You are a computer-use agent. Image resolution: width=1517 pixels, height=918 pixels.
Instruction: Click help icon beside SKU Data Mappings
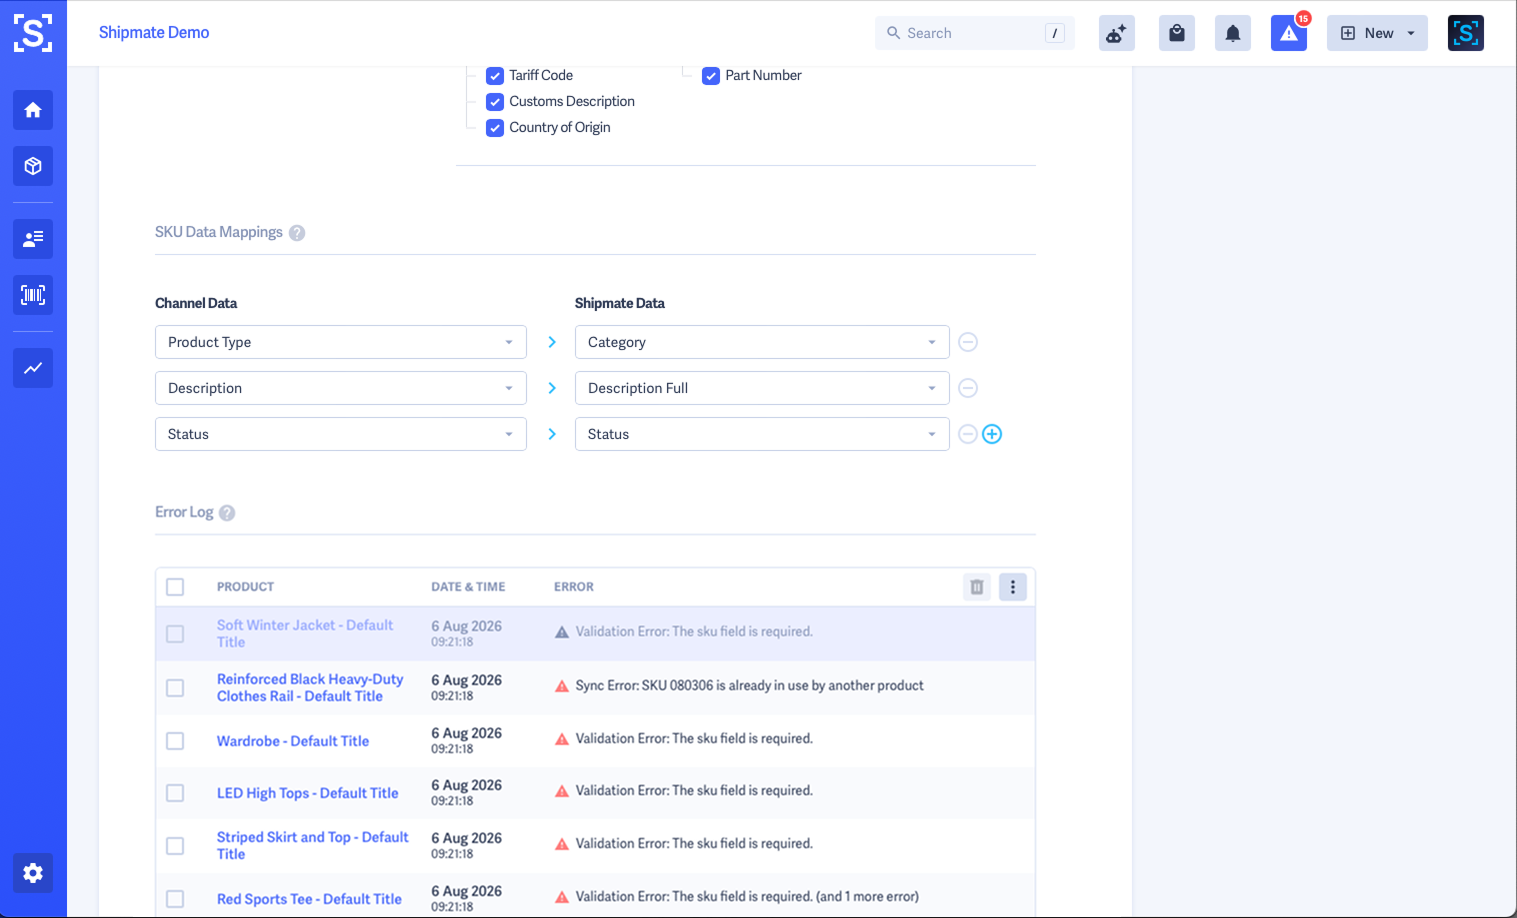(297, 233)
